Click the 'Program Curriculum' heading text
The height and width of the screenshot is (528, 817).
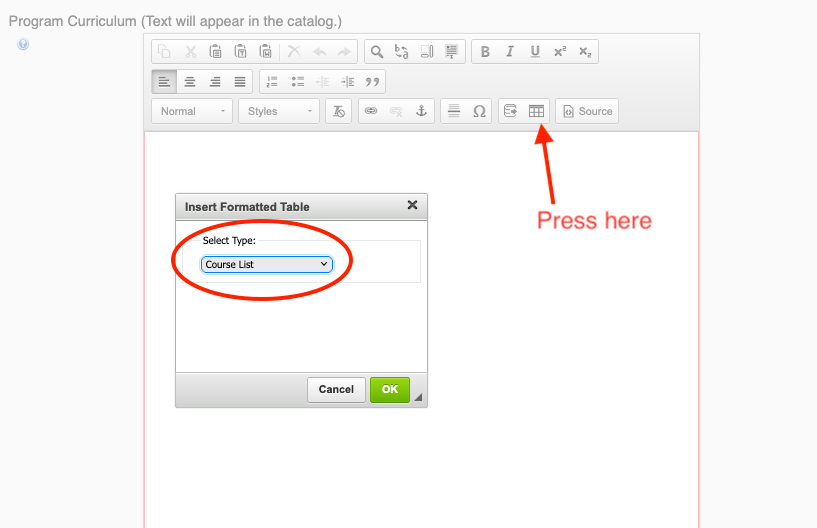coord(72,21)
